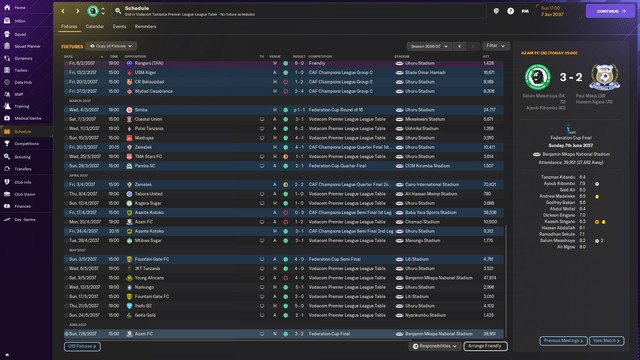The width and height of the screenshot is (640, 360).
Task: Open the Dynamics sidebar icon
Action: pyautogui.click(x=7, y=58)
